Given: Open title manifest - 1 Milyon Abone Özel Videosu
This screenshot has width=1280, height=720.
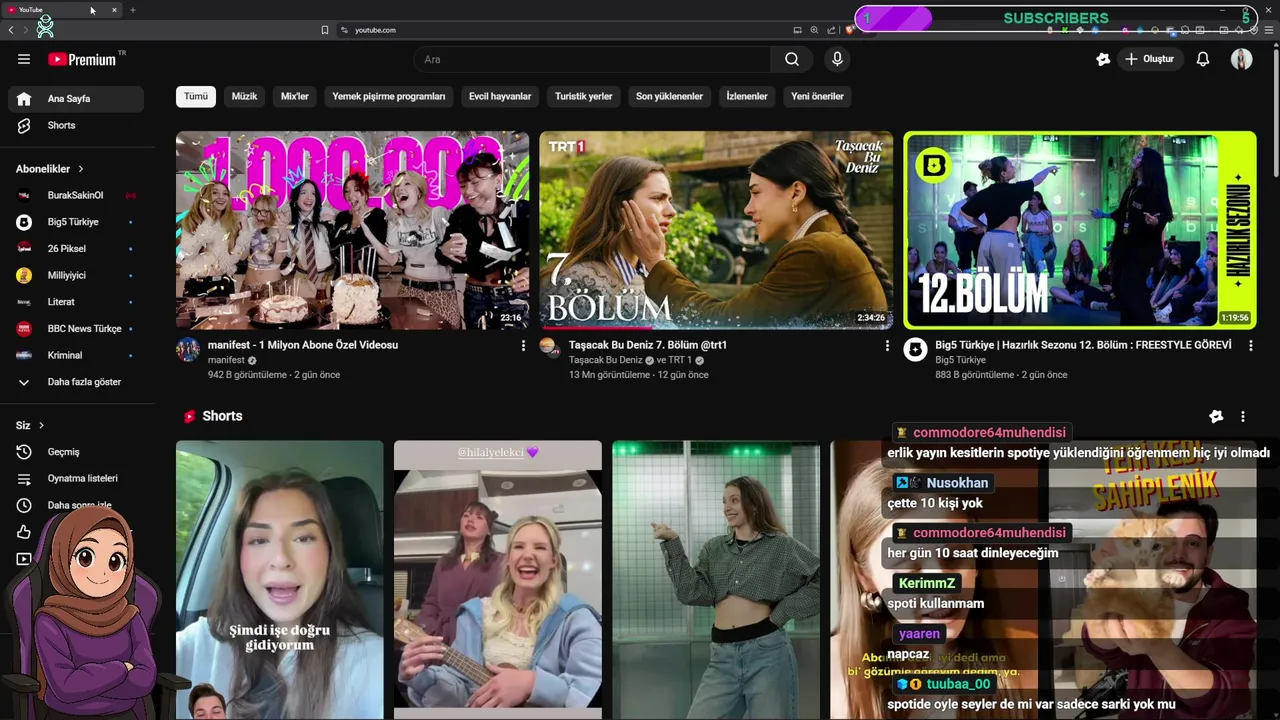Looking at the screenshot, I should (x=303, y=345).
